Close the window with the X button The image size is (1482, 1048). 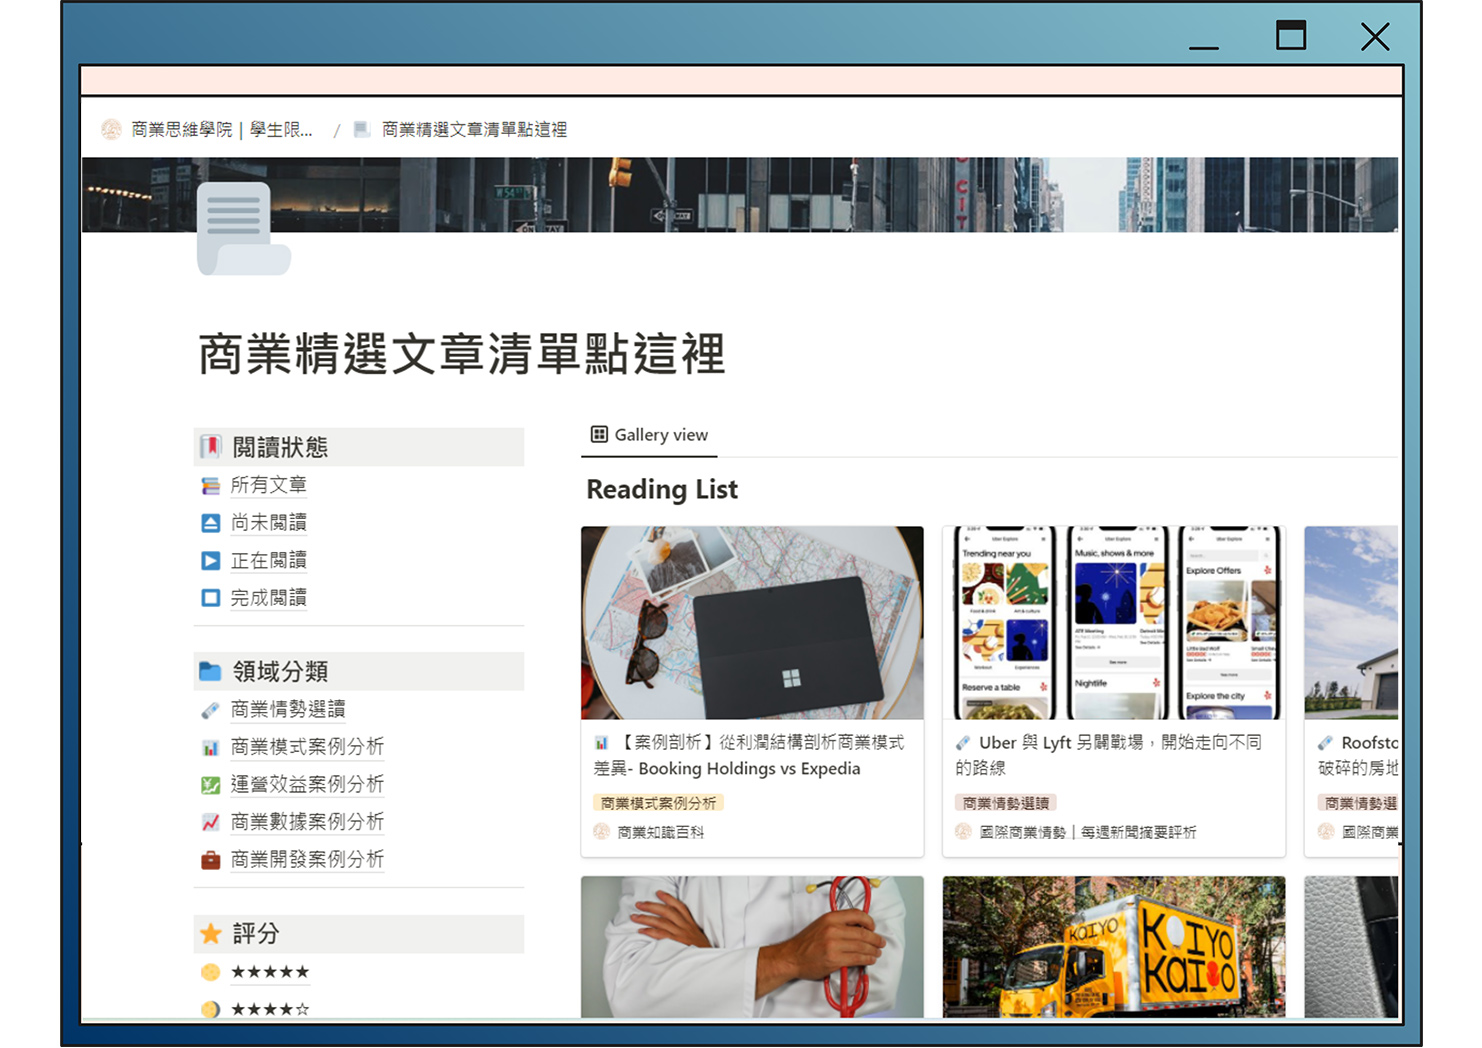tap(1375, 37)
